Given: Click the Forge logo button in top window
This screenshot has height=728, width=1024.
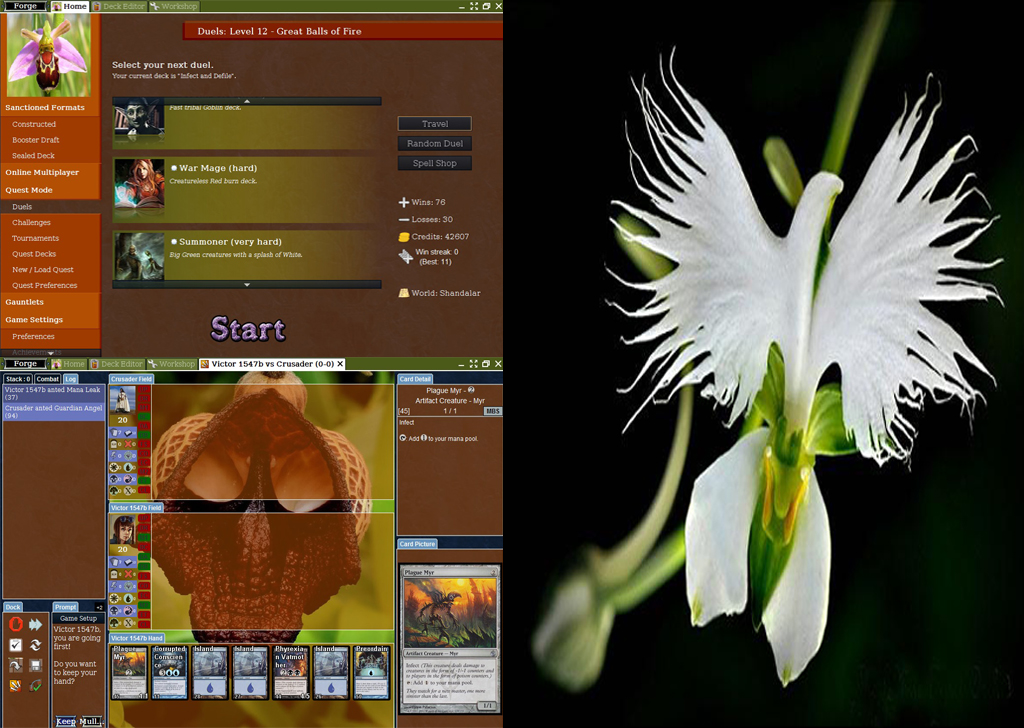Looking at the screenshot, I should tap(25, 6).
